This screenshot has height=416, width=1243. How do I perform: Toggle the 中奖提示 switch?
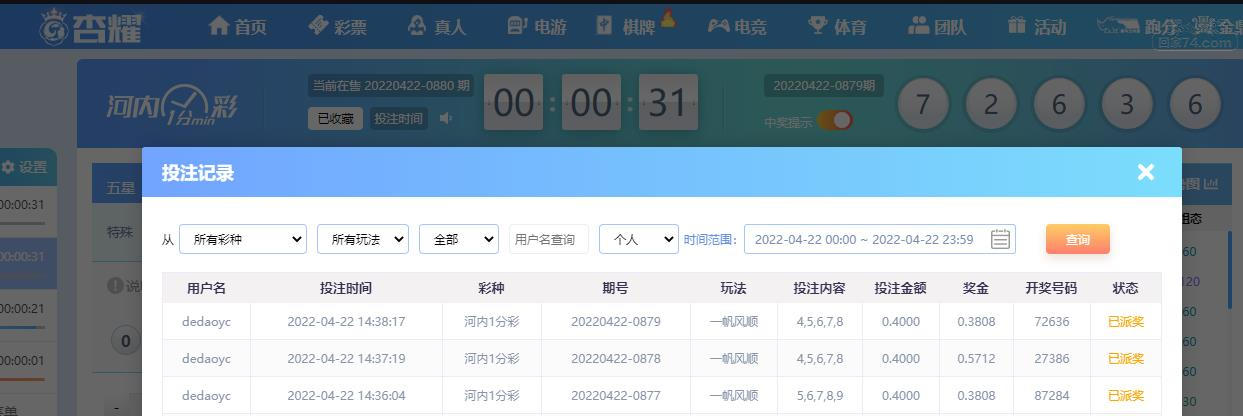[x=835, y=121]
